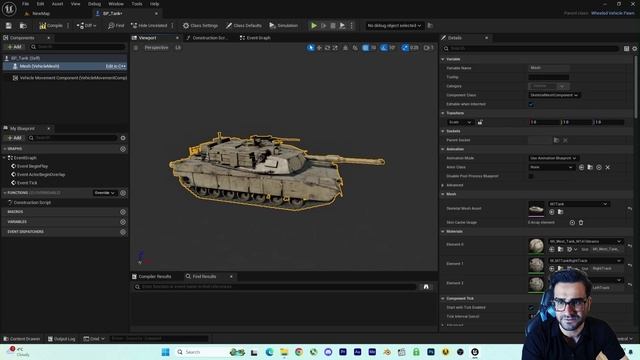The height and width of the screenshot is (360, 640).
Task: Open My Blueprint settings gear icon
Action: 123,138
